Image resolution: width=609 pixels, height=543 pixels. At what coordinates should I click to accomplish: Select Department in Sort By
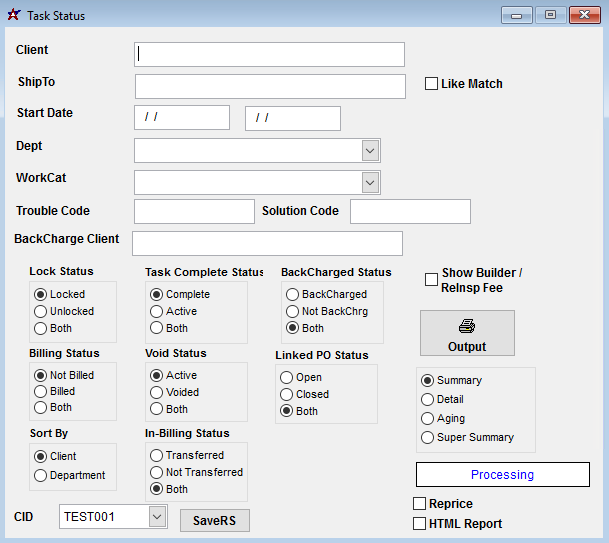41,476
